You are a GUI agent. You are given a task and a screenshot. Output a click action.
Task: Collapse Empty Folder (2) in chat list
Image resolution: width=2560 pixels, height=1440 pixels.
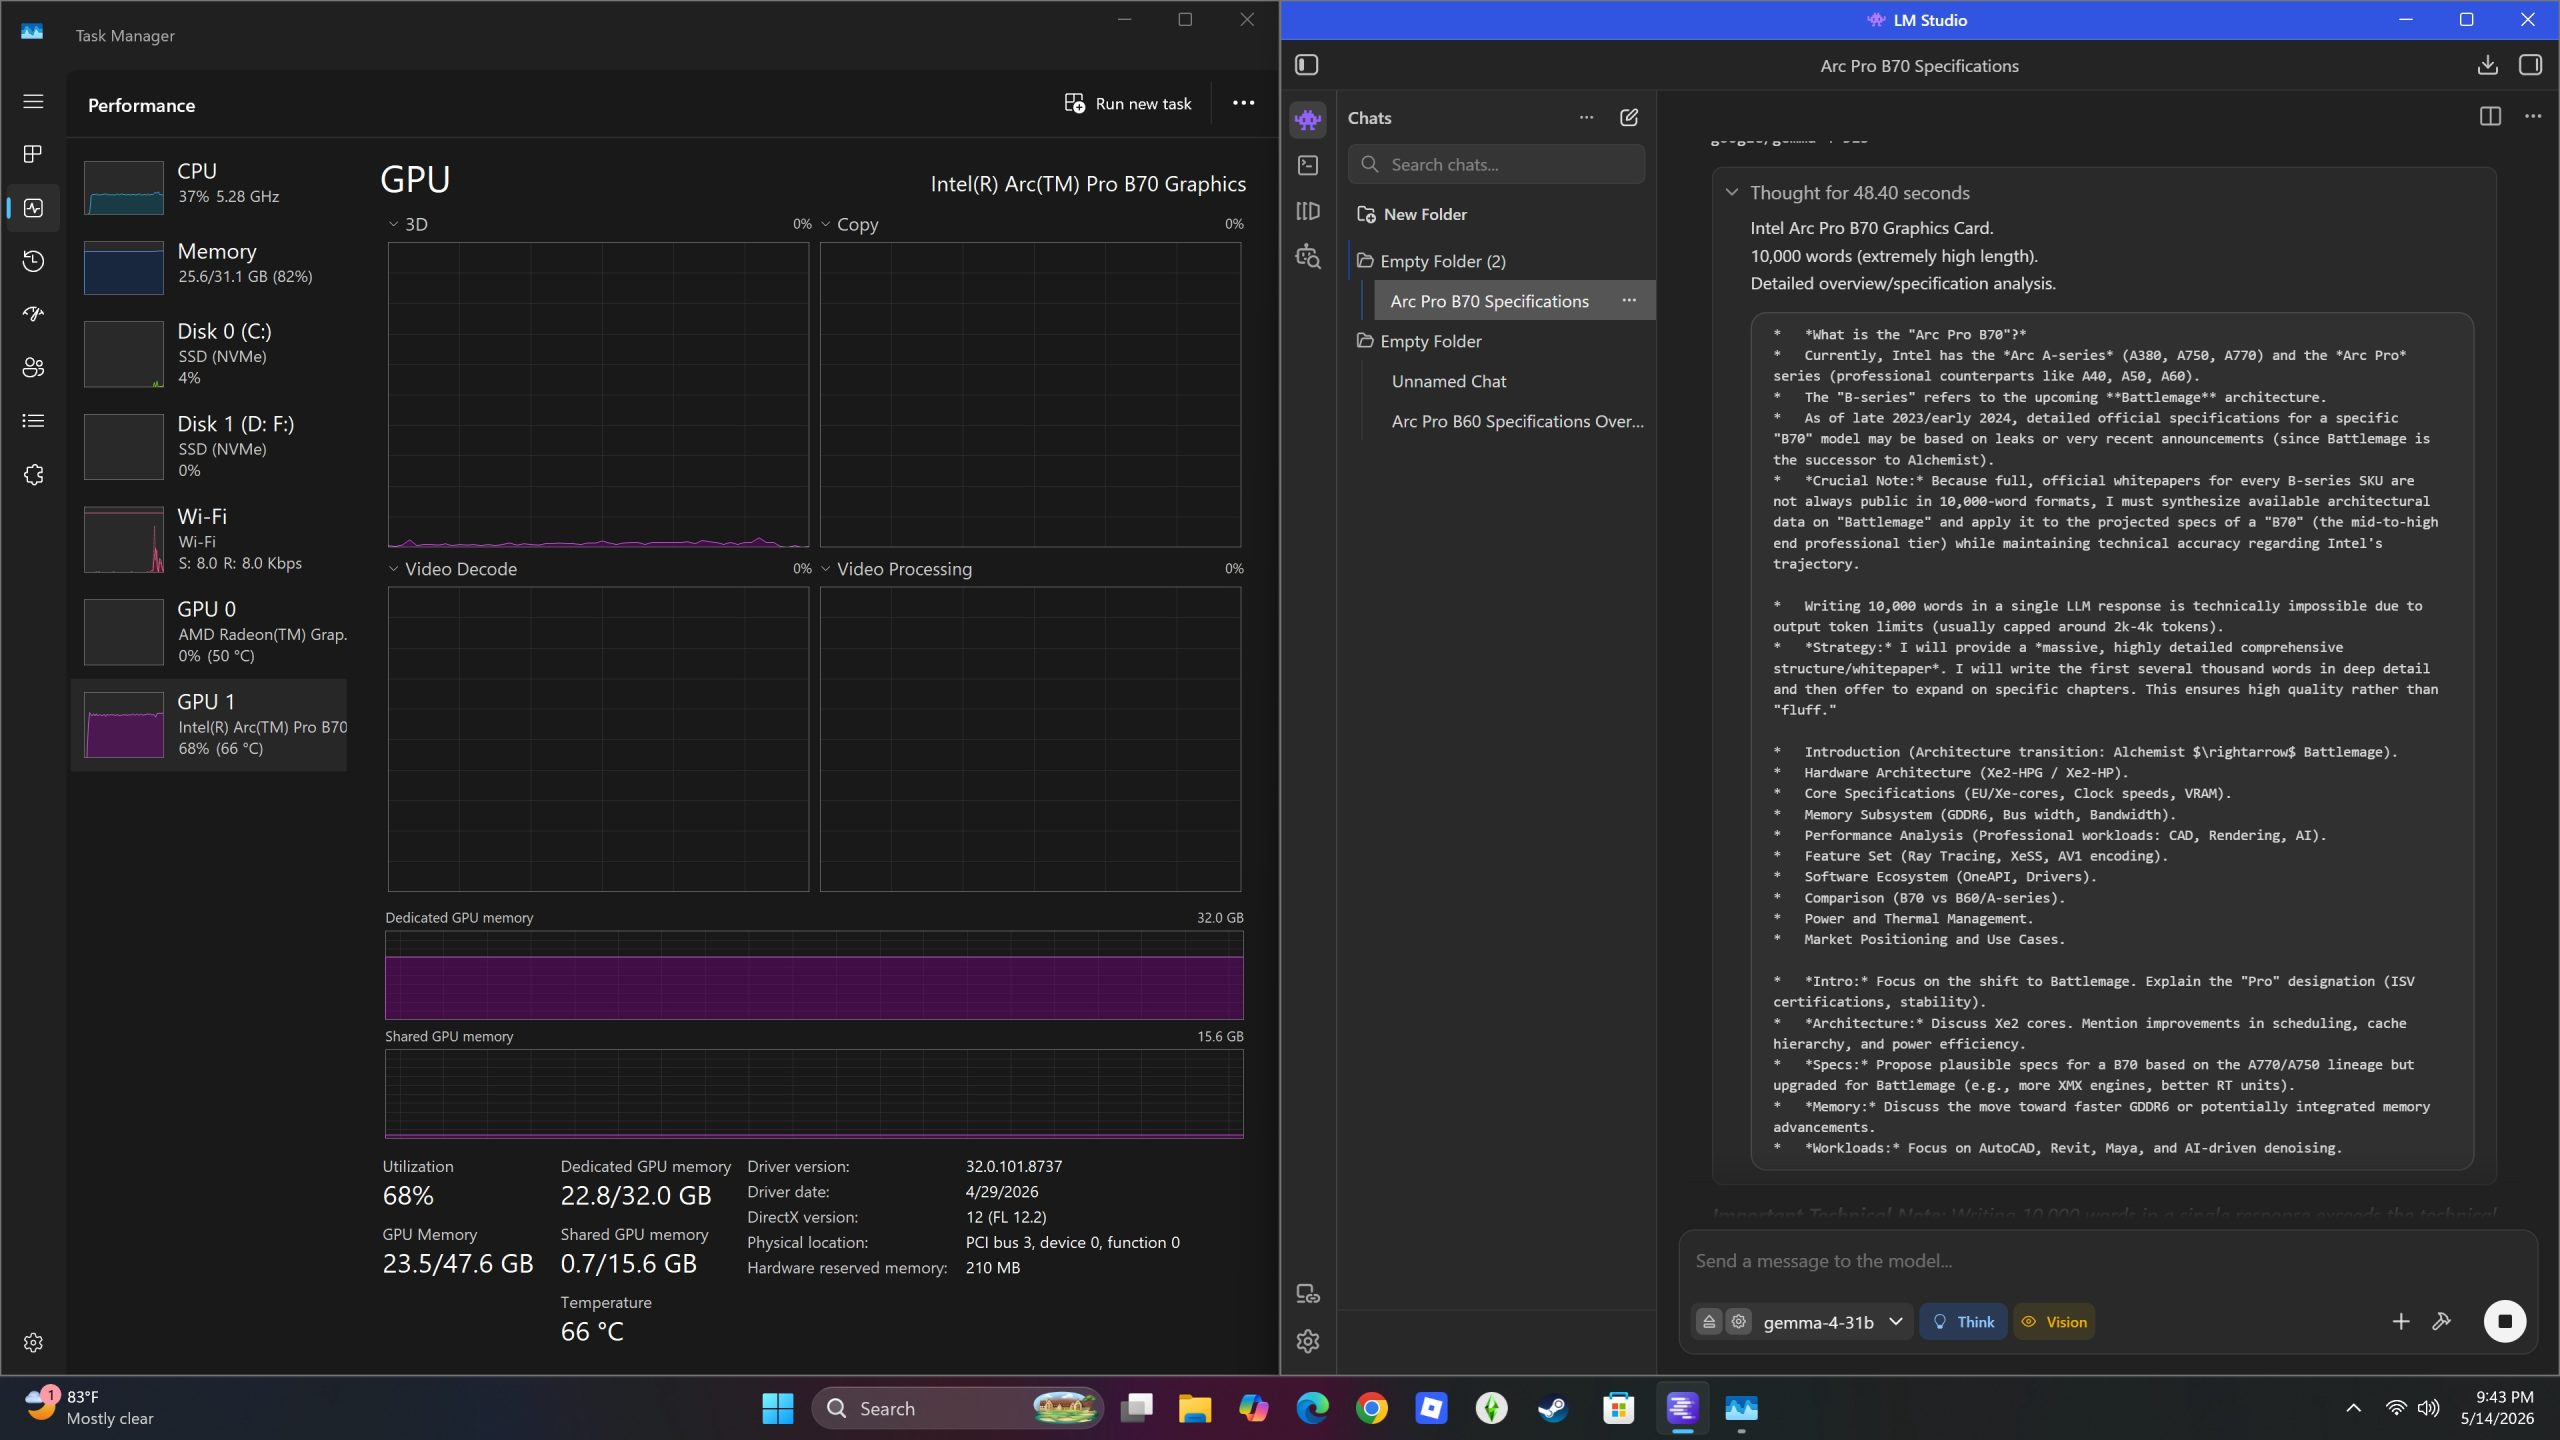(x=1430, y=261)
